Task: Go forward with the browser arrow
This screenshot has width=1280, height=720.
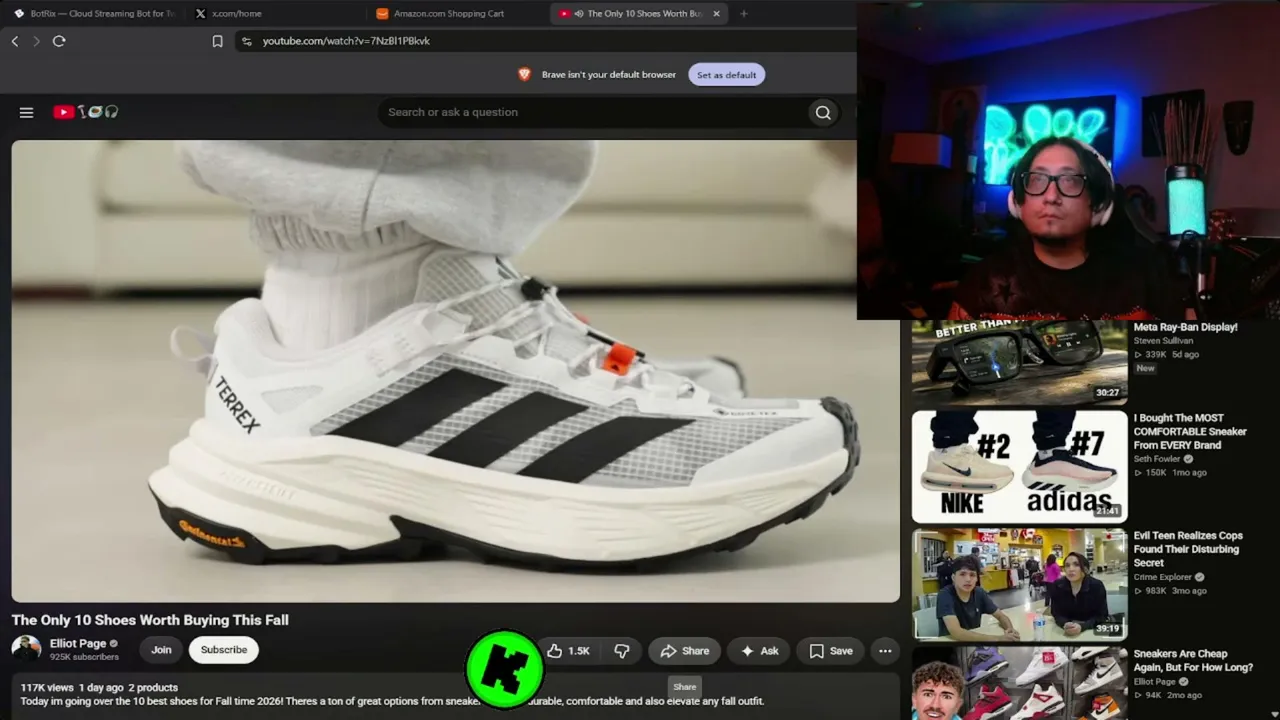Action: coord(36,41)
